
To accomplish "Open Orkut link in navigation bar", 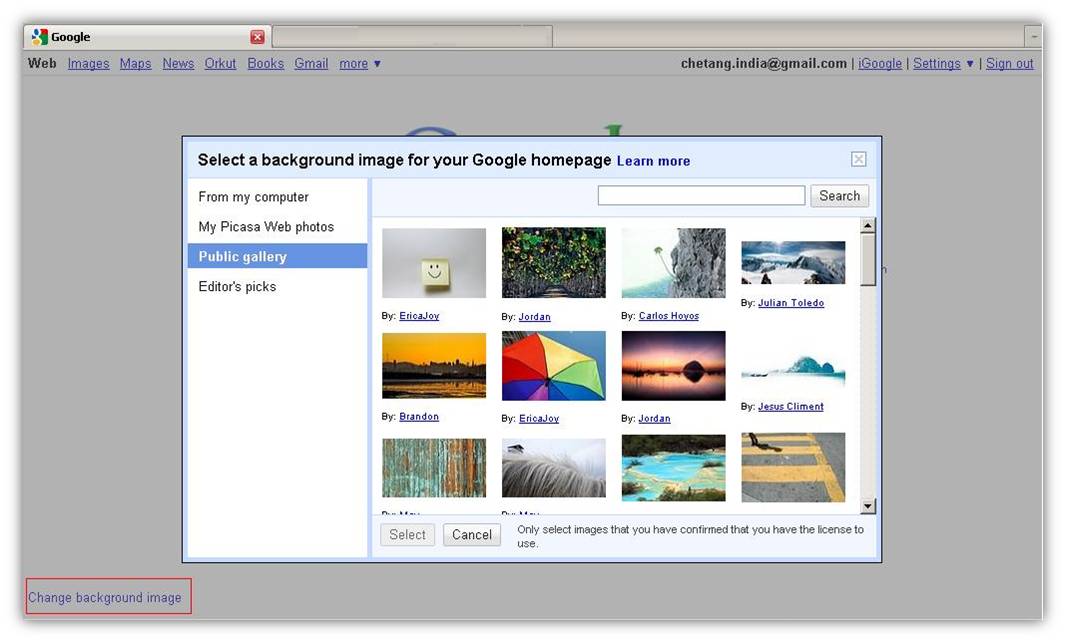I will pos(220,63).
